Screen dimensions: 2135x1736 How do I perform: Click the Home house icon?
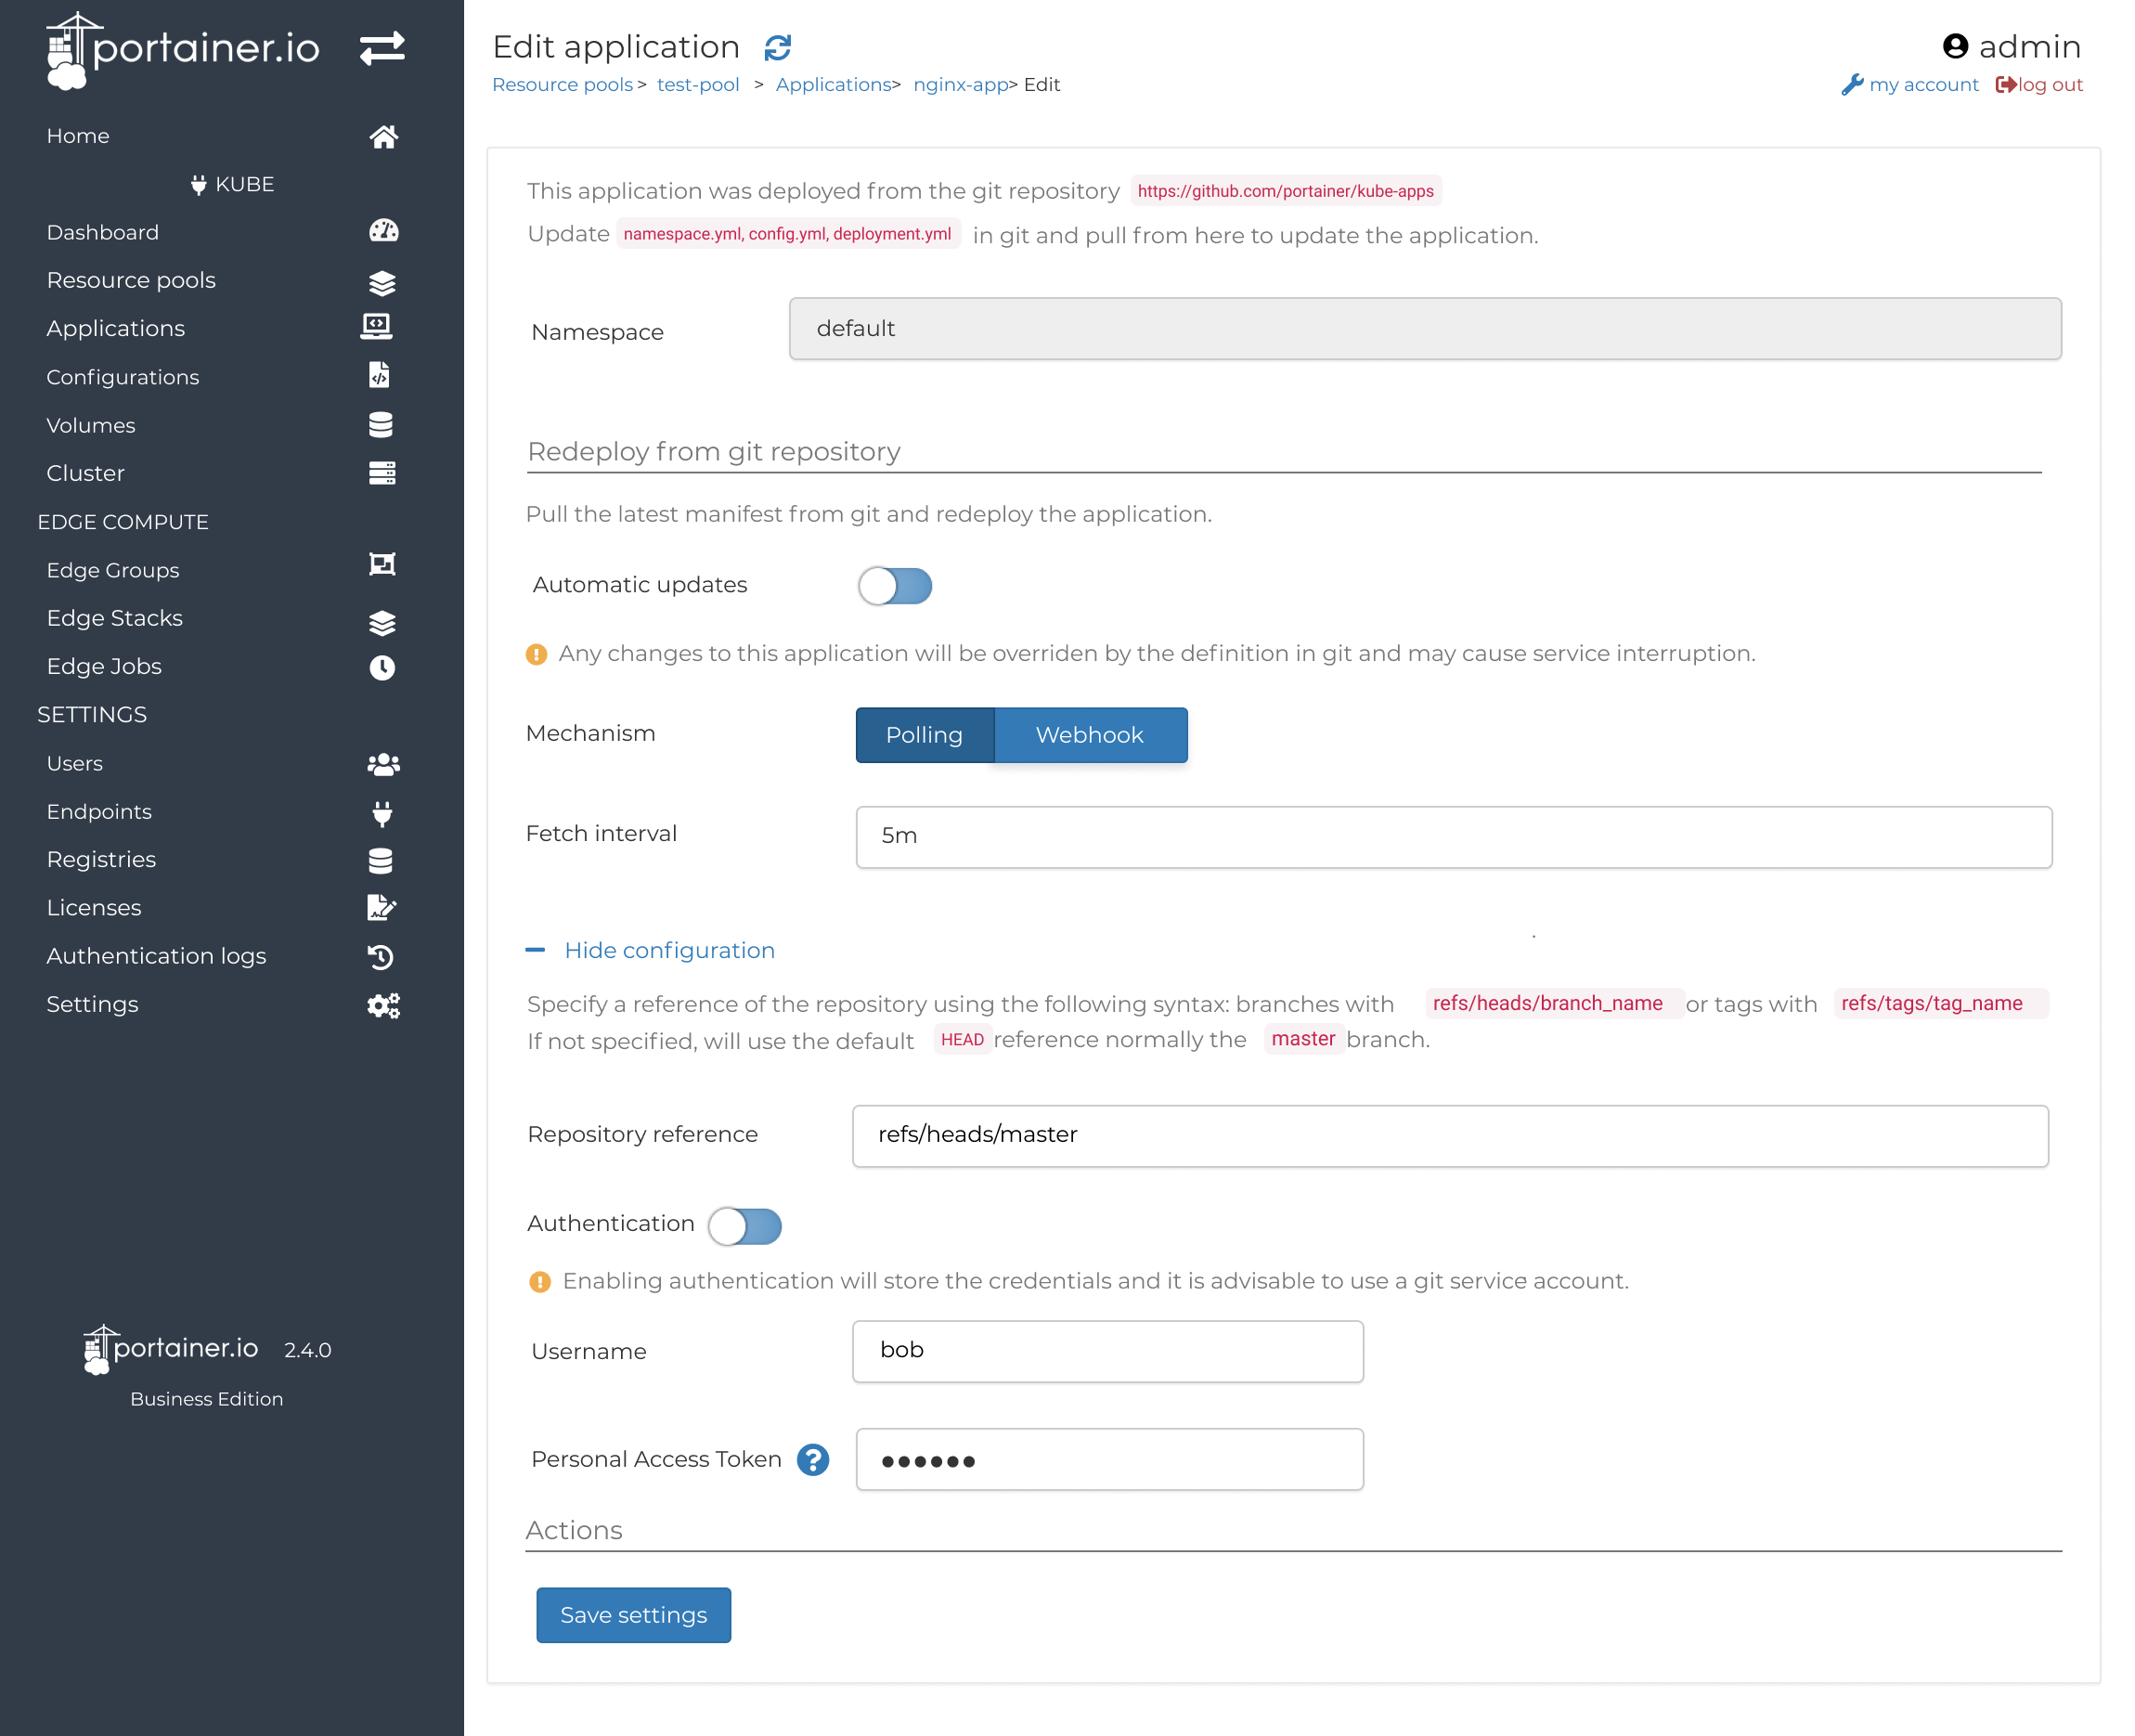click(383, 136)
